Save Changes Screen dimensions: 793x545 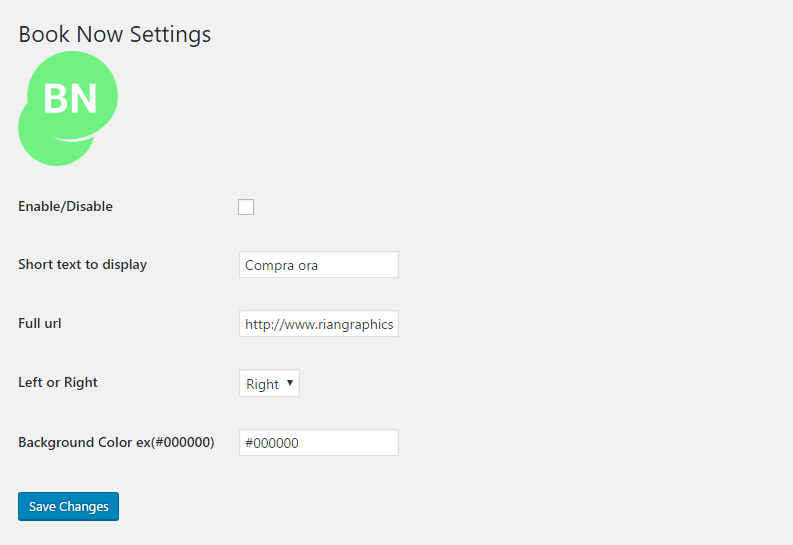pyautogui.click(x=68, y=506)
